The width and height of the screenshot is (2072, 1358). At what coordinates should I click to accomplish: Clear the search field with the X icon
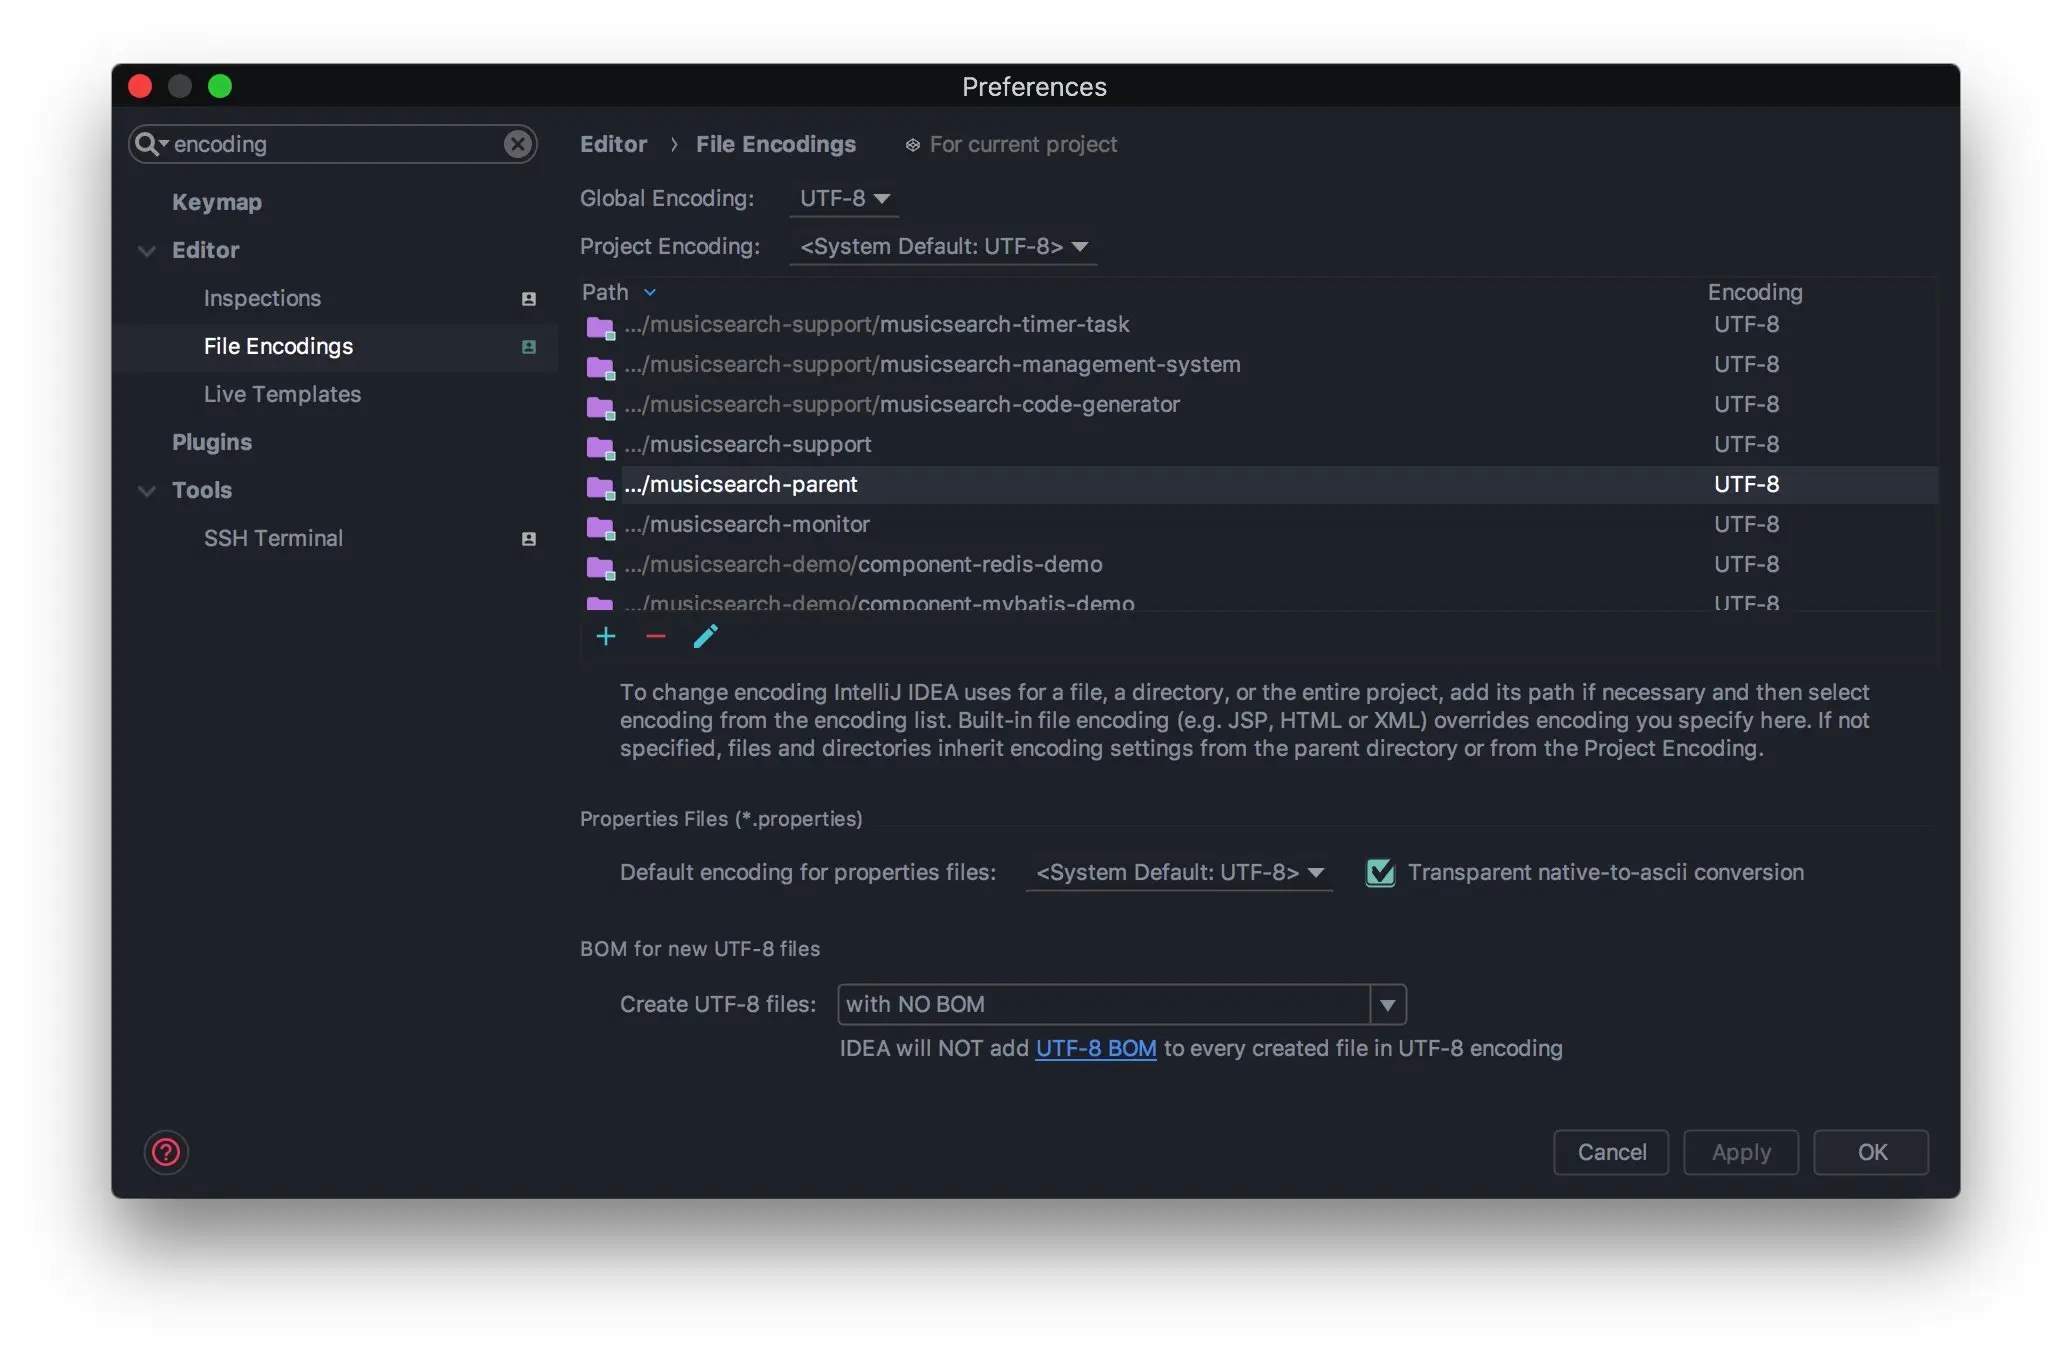517,144
